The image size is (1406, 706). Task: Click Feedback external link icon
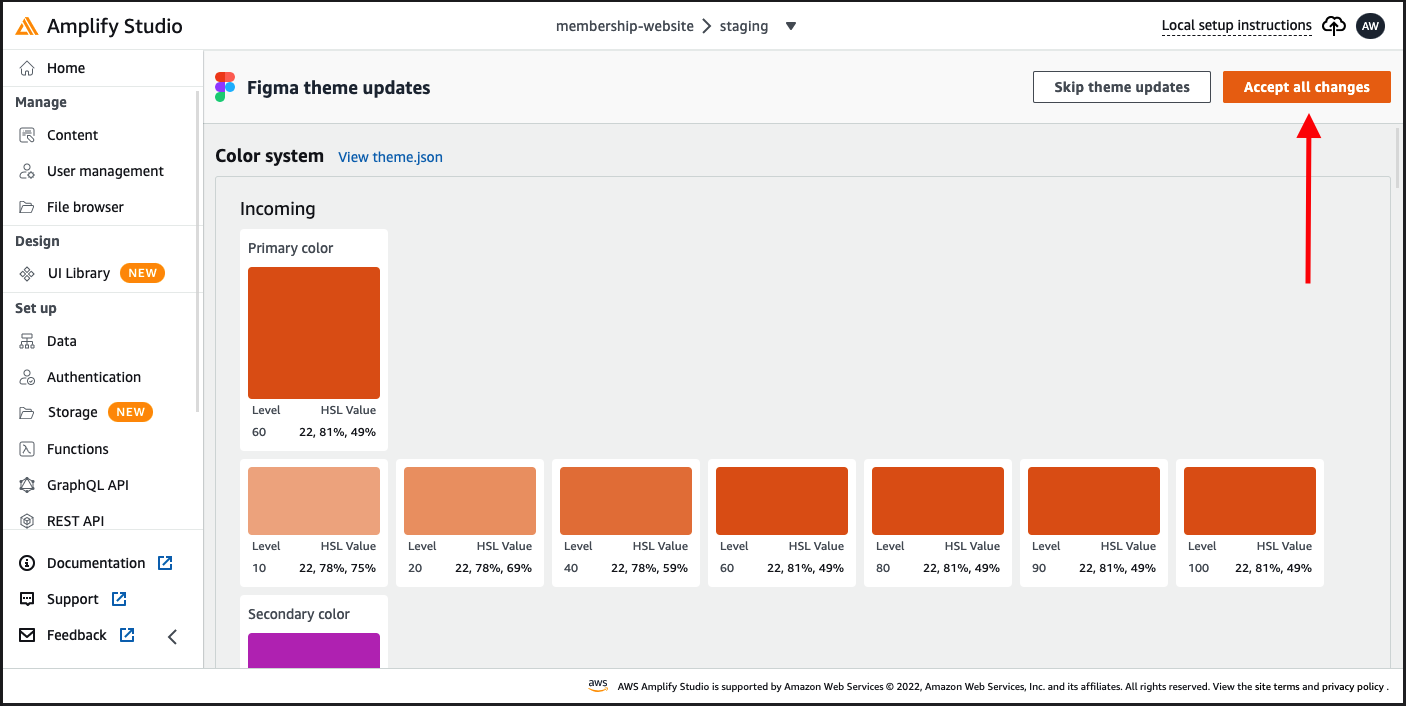click(x=127, y=635)
